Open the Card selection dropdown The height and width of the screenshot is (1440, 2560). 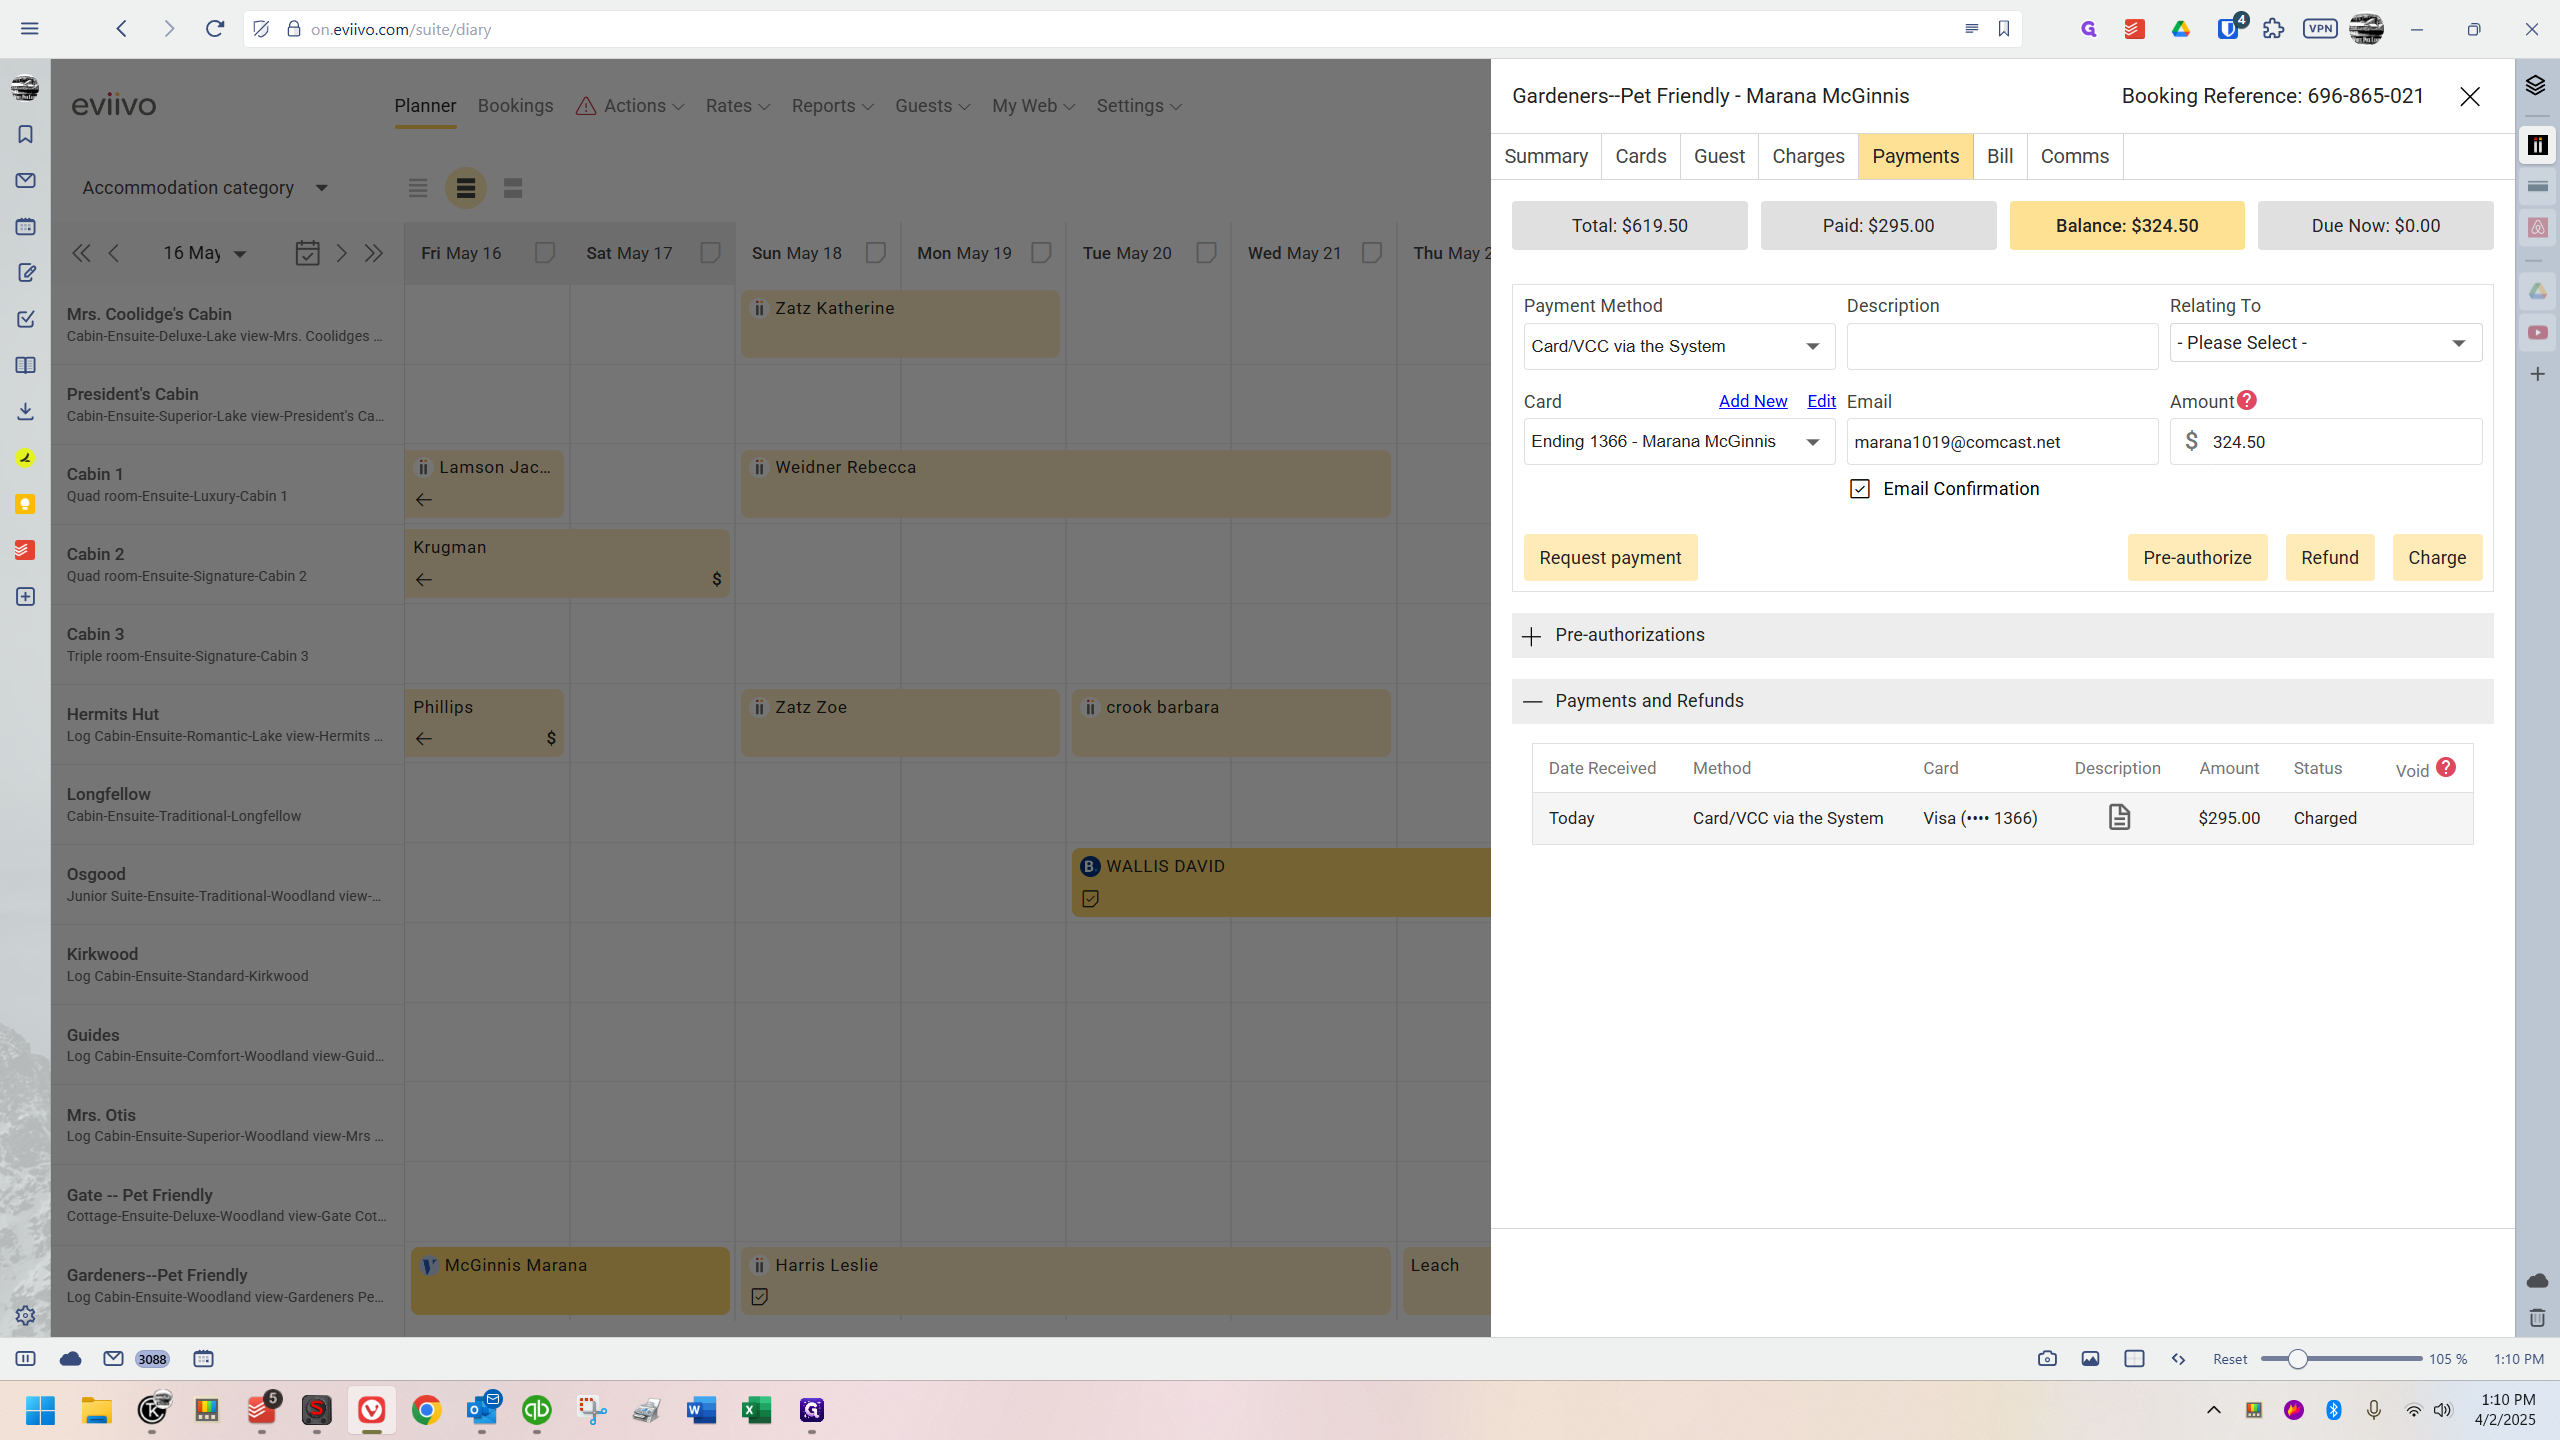[1679, 441]
